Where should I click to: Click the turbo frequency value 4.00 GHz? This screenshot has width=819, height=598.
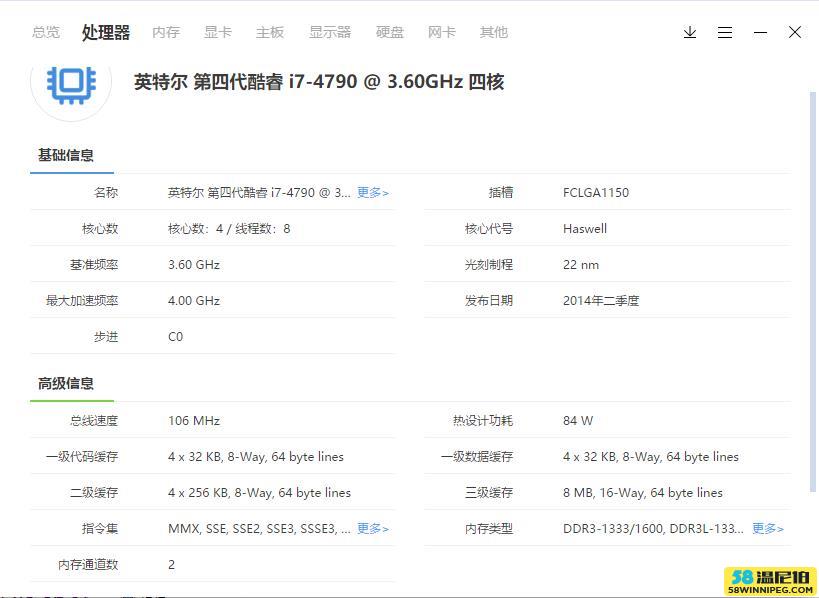pyautogui.click(x=194, y=301)
